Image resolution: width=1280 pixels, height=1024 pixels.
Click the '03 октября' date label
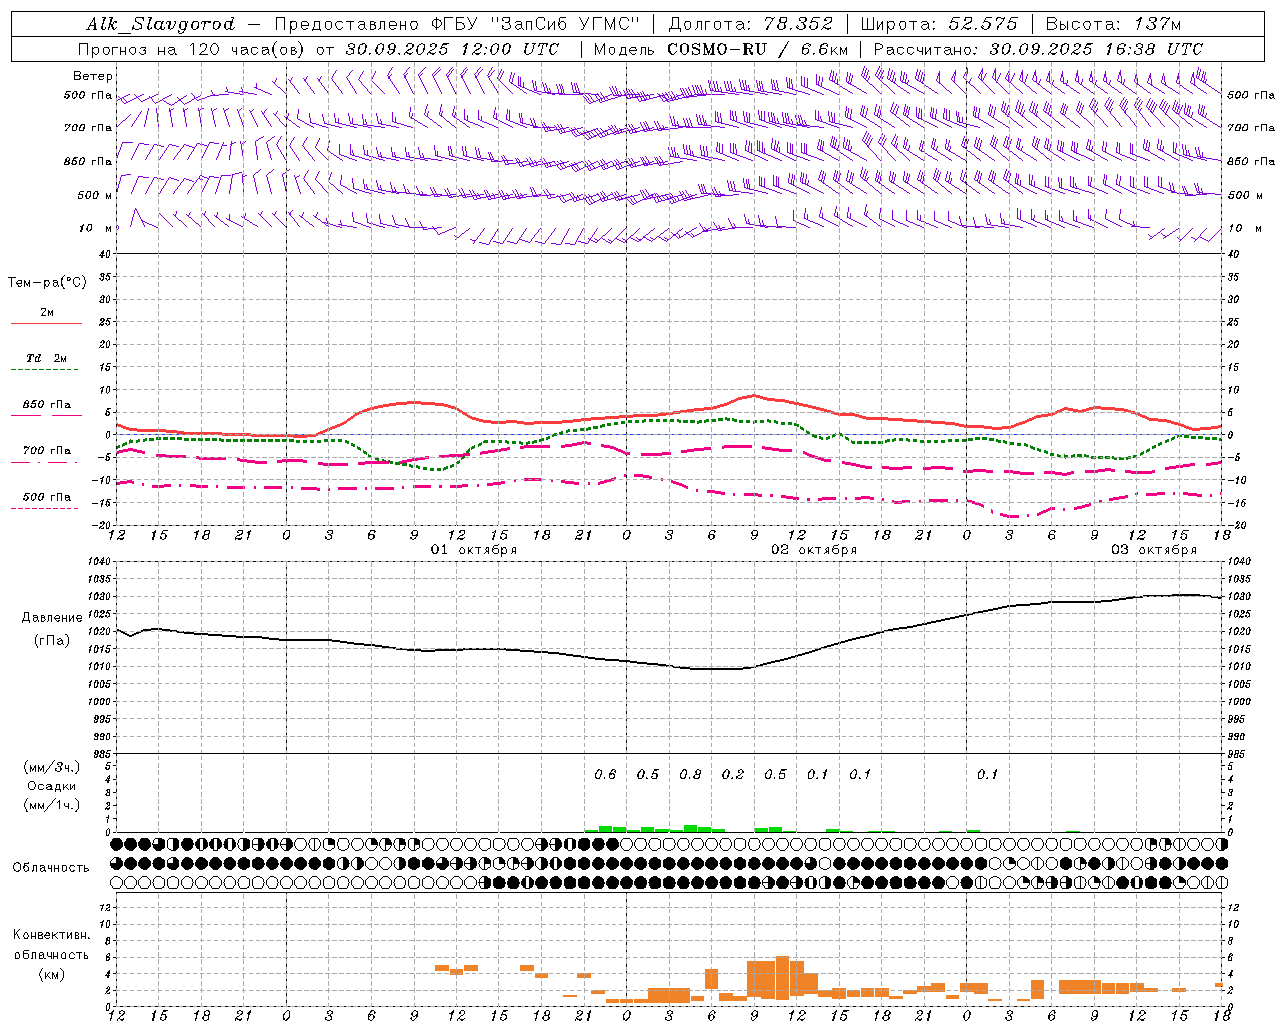pyautogui.click(x=1154, y=550)
